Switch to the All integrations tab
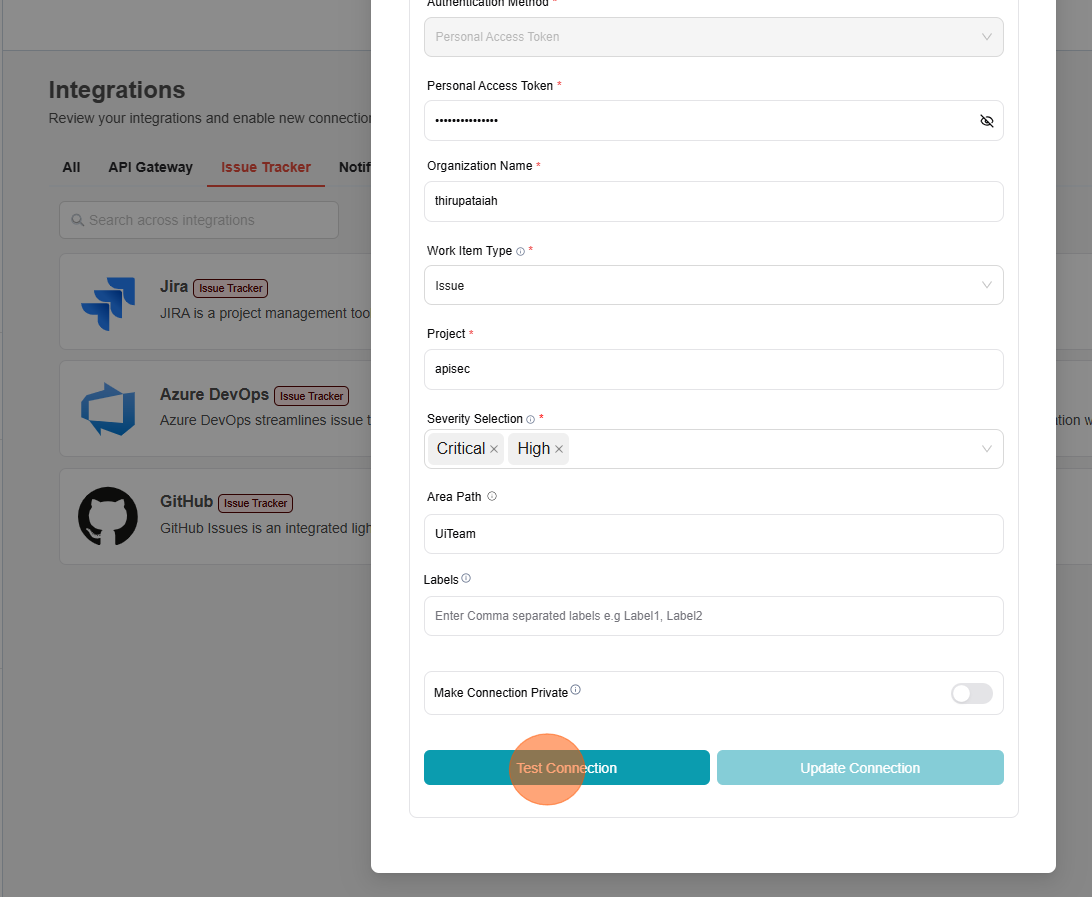This screenshot has height=897, width=1092. coord(71,167)
